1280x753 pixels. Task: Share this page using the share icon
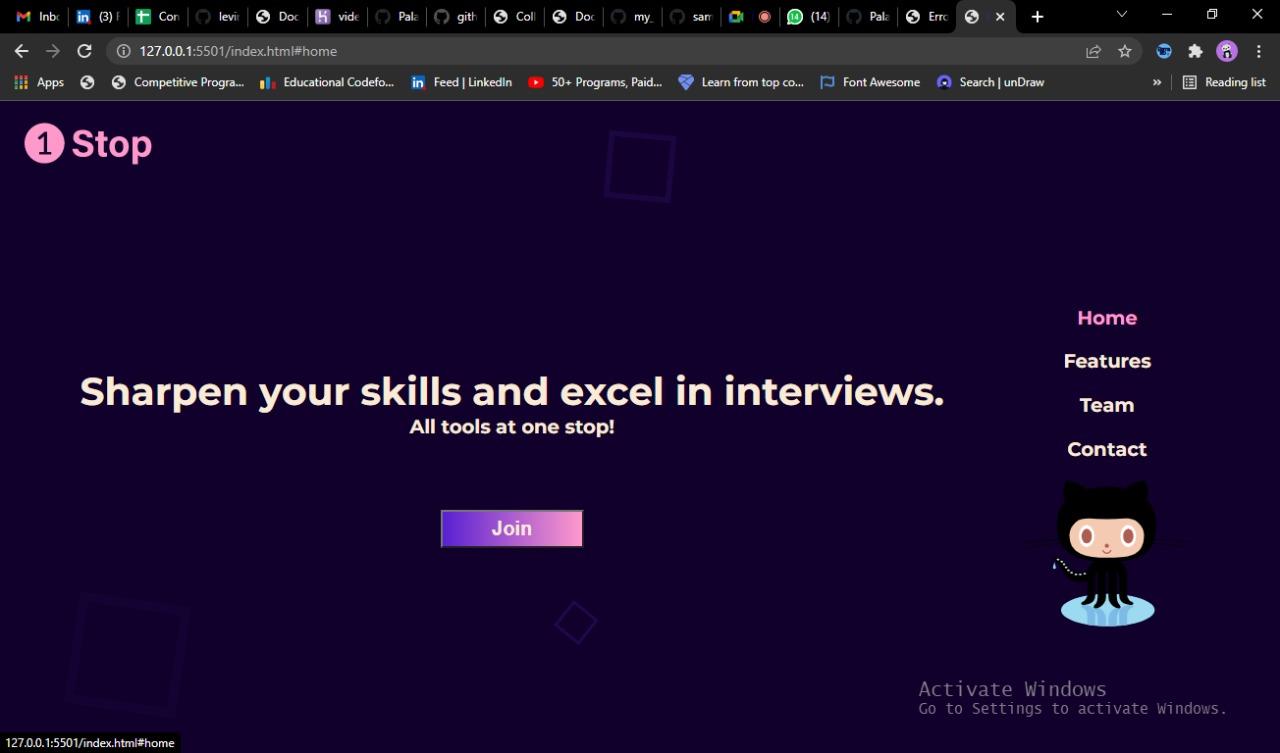pos(1093,51)
